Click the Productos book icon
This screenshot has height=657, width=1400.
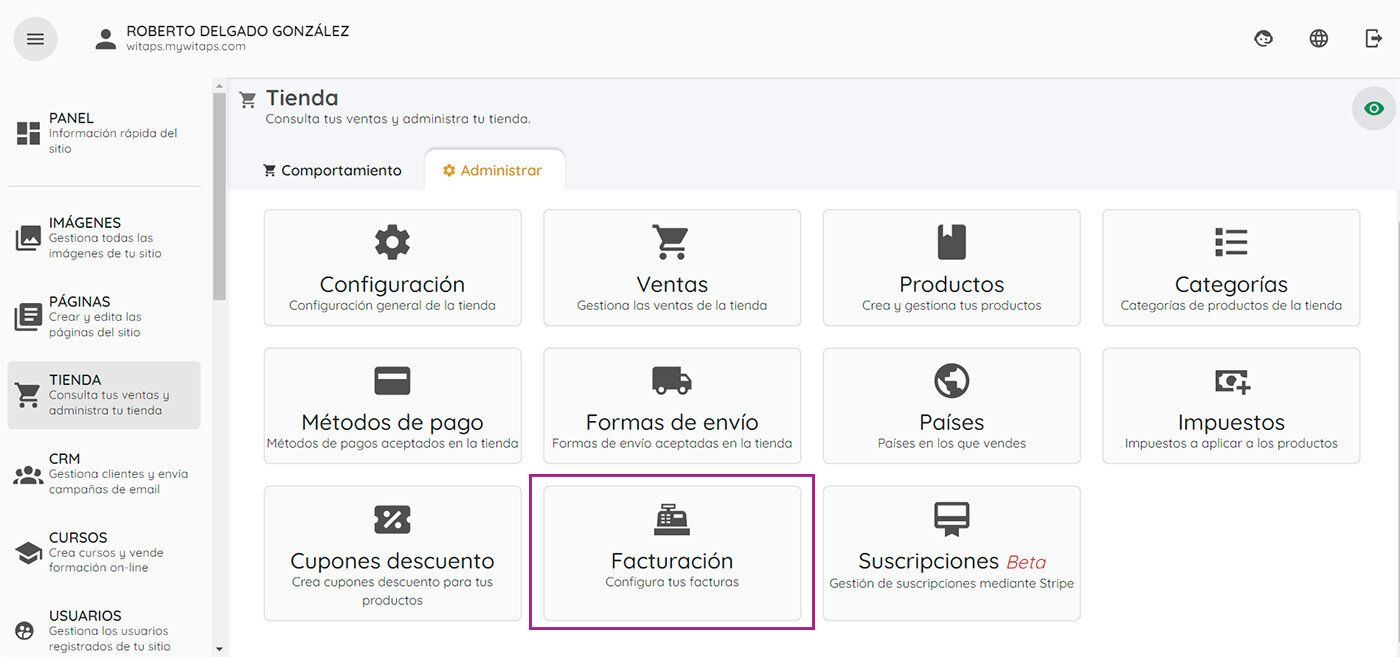[951, 242]
